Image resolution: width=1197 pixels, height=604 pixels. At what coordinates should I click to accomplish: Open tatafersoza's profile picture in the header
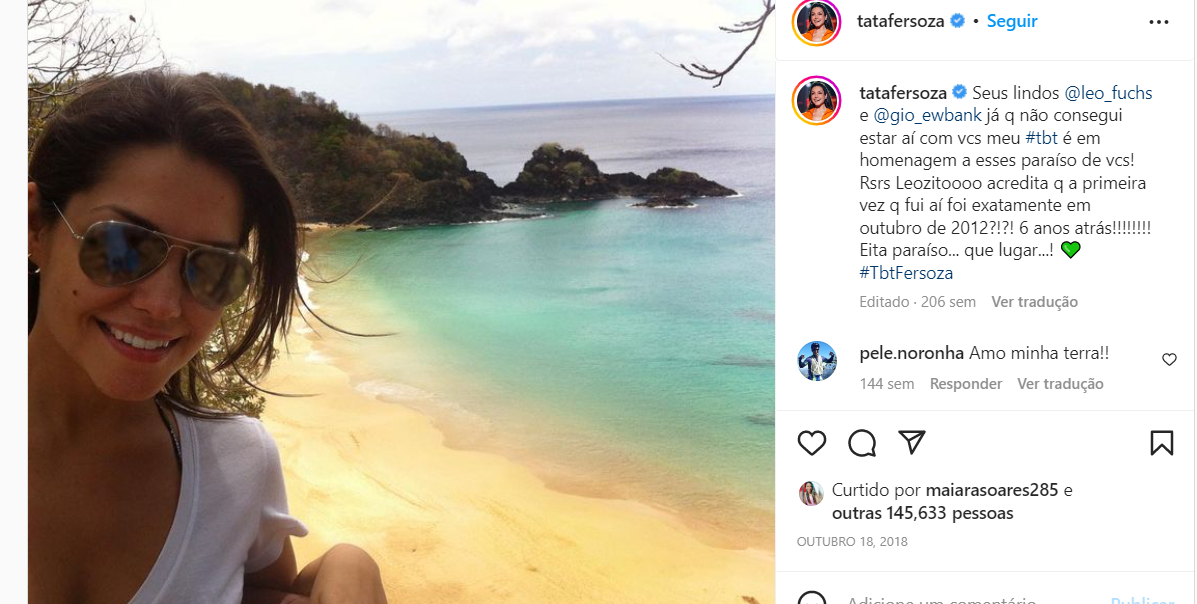[818, 20]
